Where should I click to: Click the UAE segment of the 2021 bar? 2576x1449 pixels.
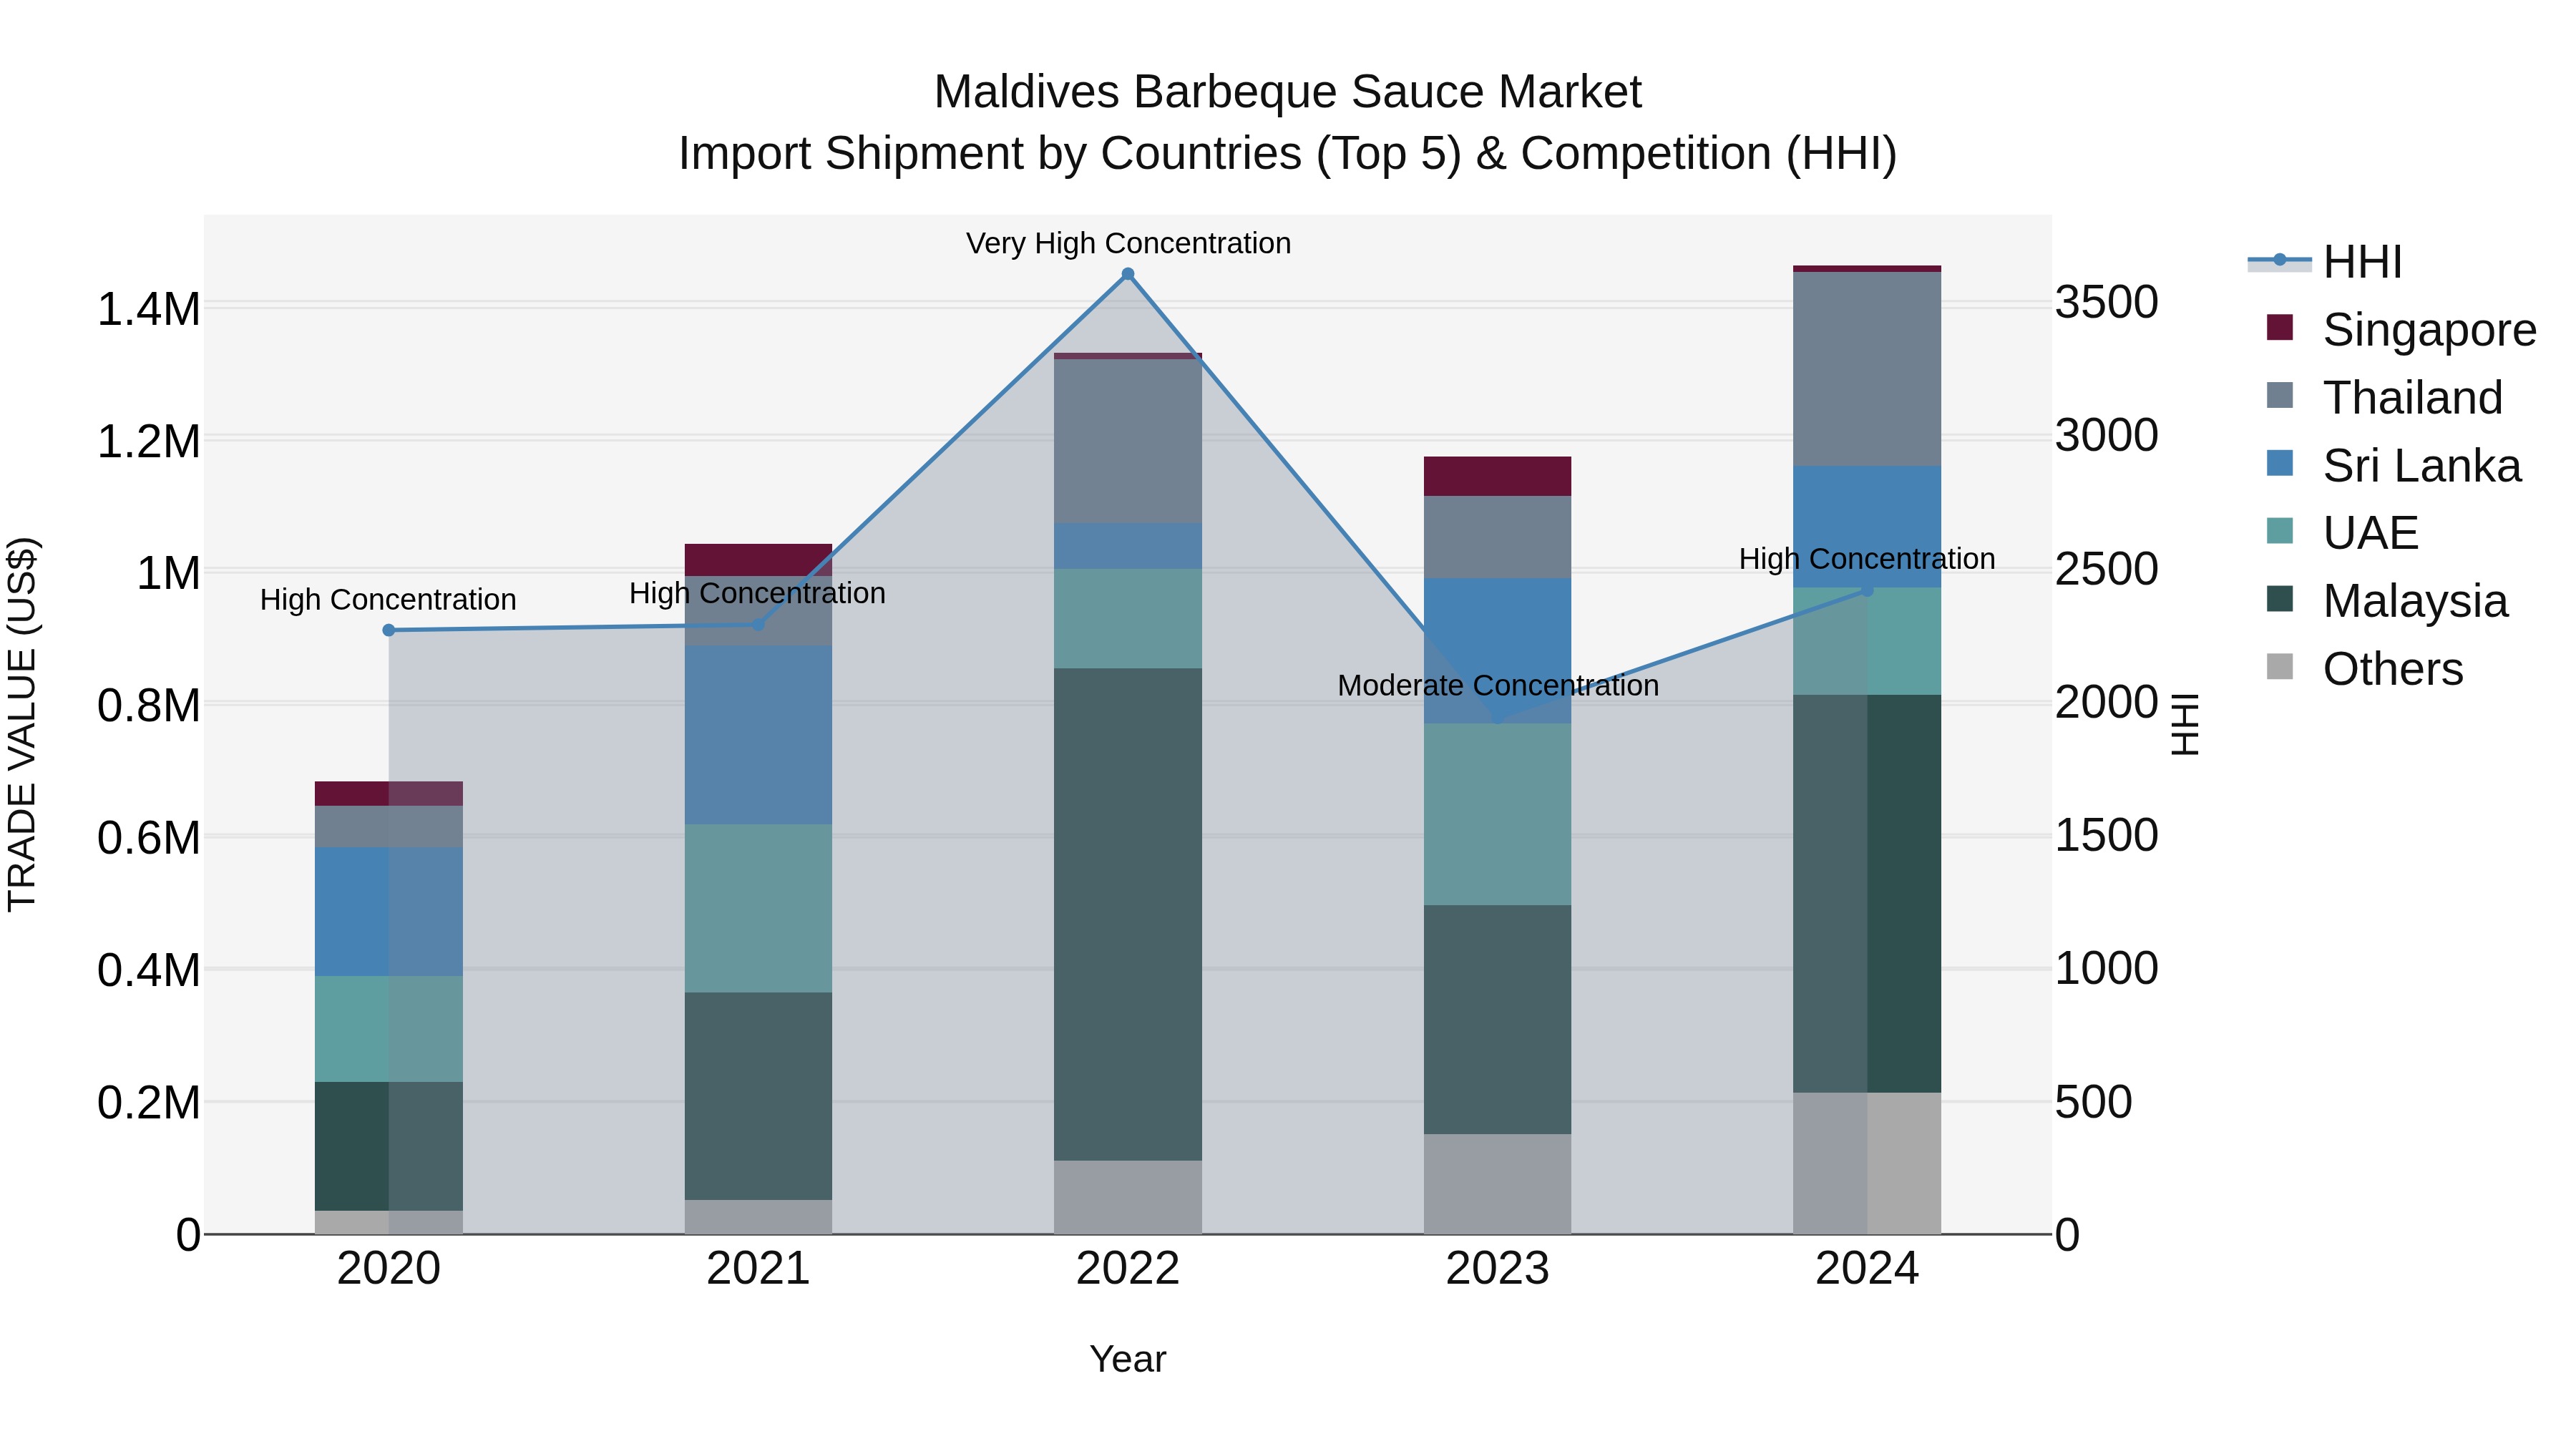(758, 909)
